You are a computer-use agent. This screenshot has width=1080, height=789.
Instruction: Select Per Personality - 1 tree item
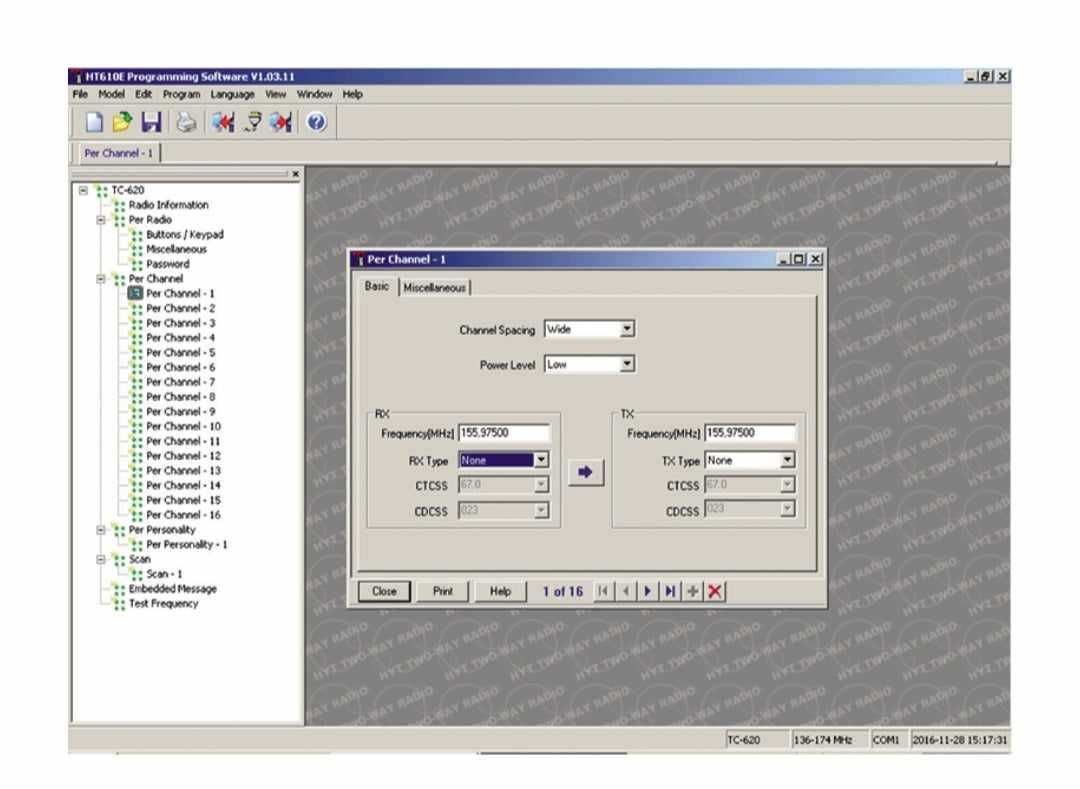187,545
